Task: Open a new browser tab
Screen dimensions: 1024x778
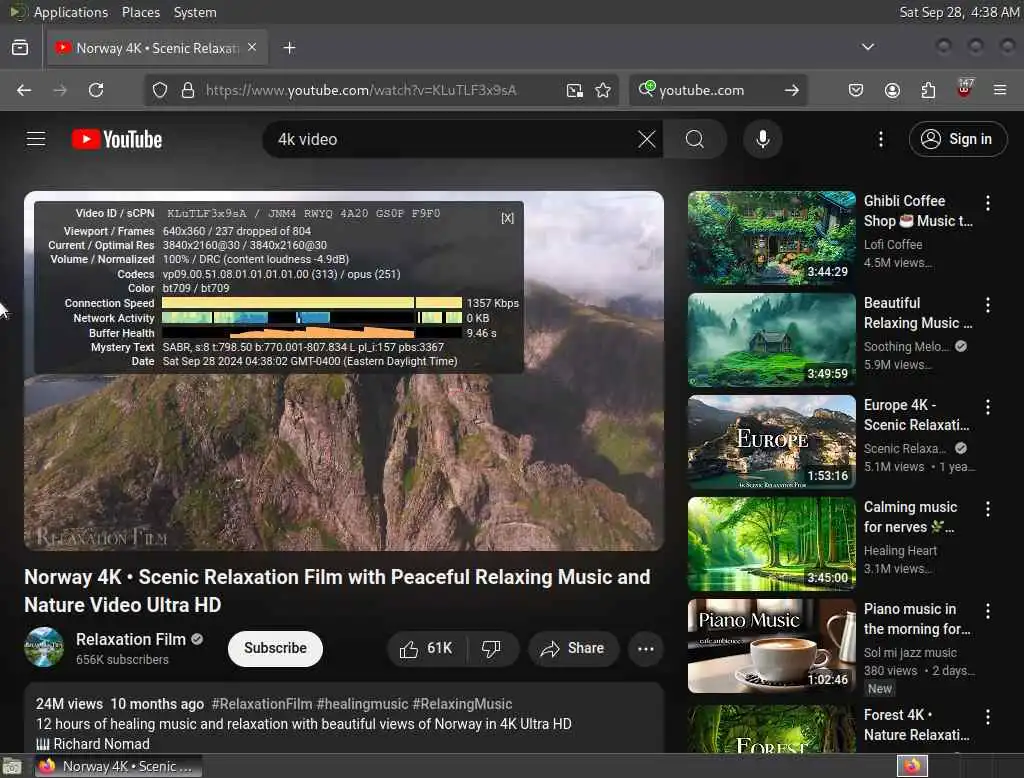Action: coord(289,48)
